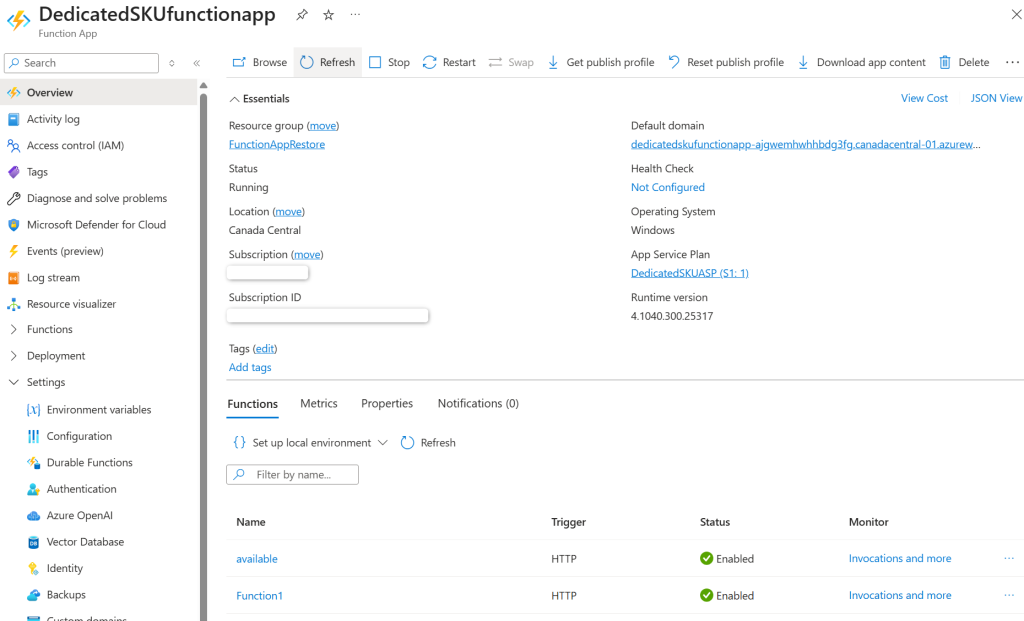Viewport: 1024px width, 621px height.
Task: Open the available function
Action: pos(257,559)
